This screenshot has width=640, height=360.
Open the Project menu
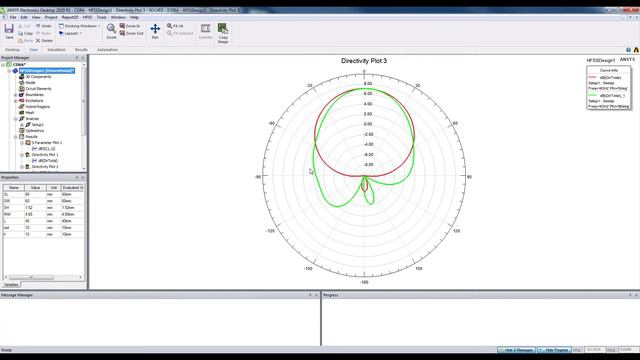pyautogui.click(x=51, y=17)
